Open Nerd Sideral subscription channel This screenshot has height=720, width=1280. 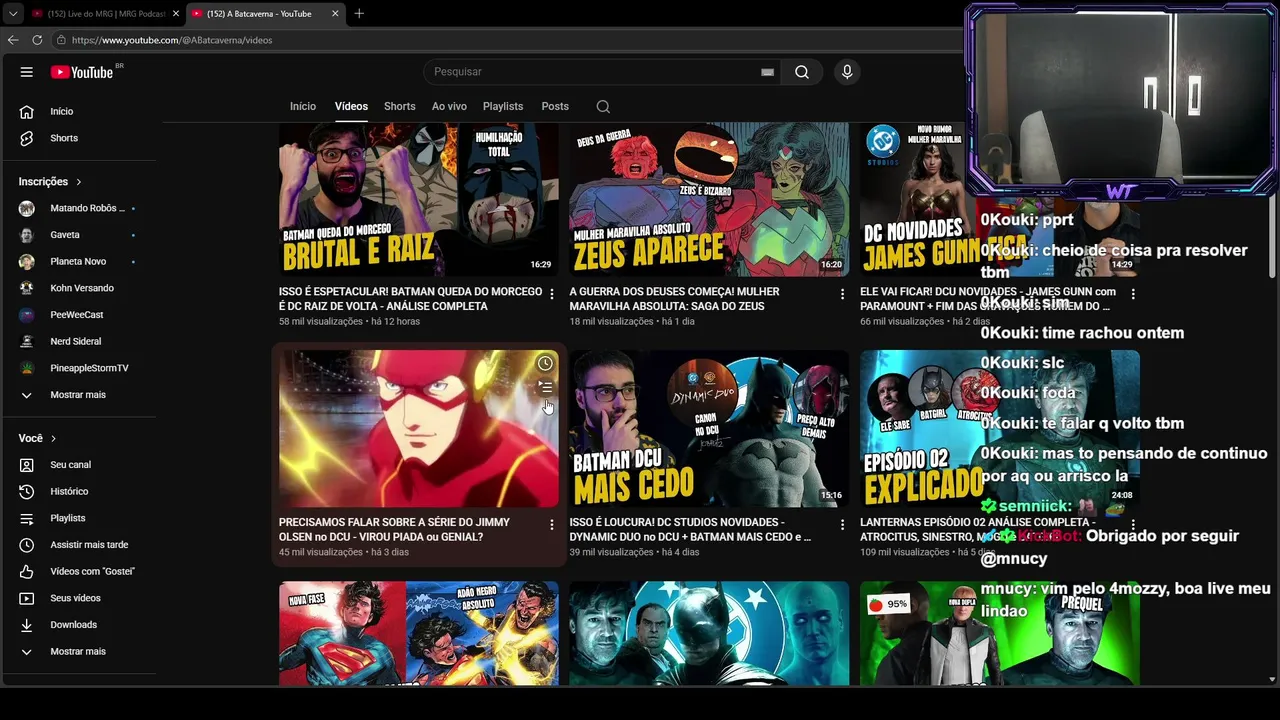(x=78, y=342)
